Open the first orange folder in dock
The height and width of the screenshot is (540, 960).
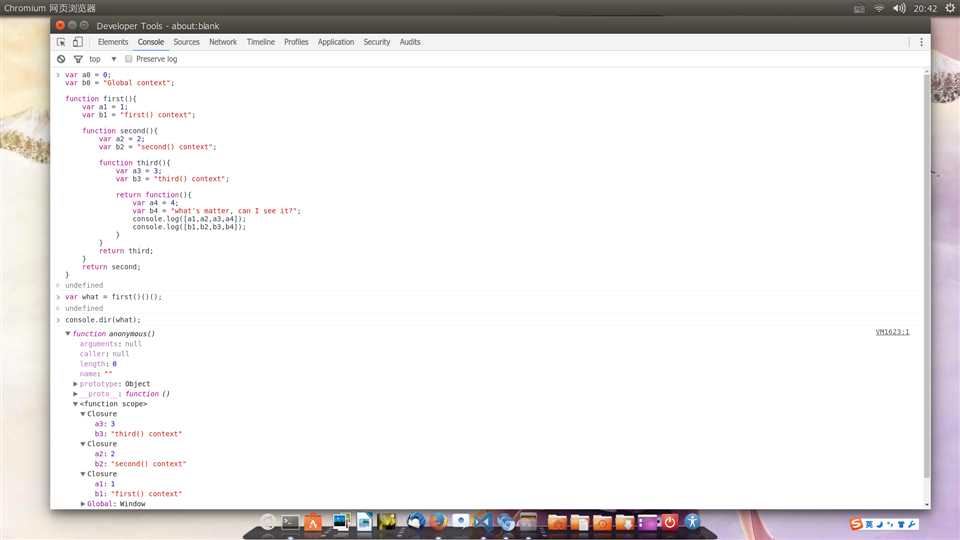[x=557, y=522]
